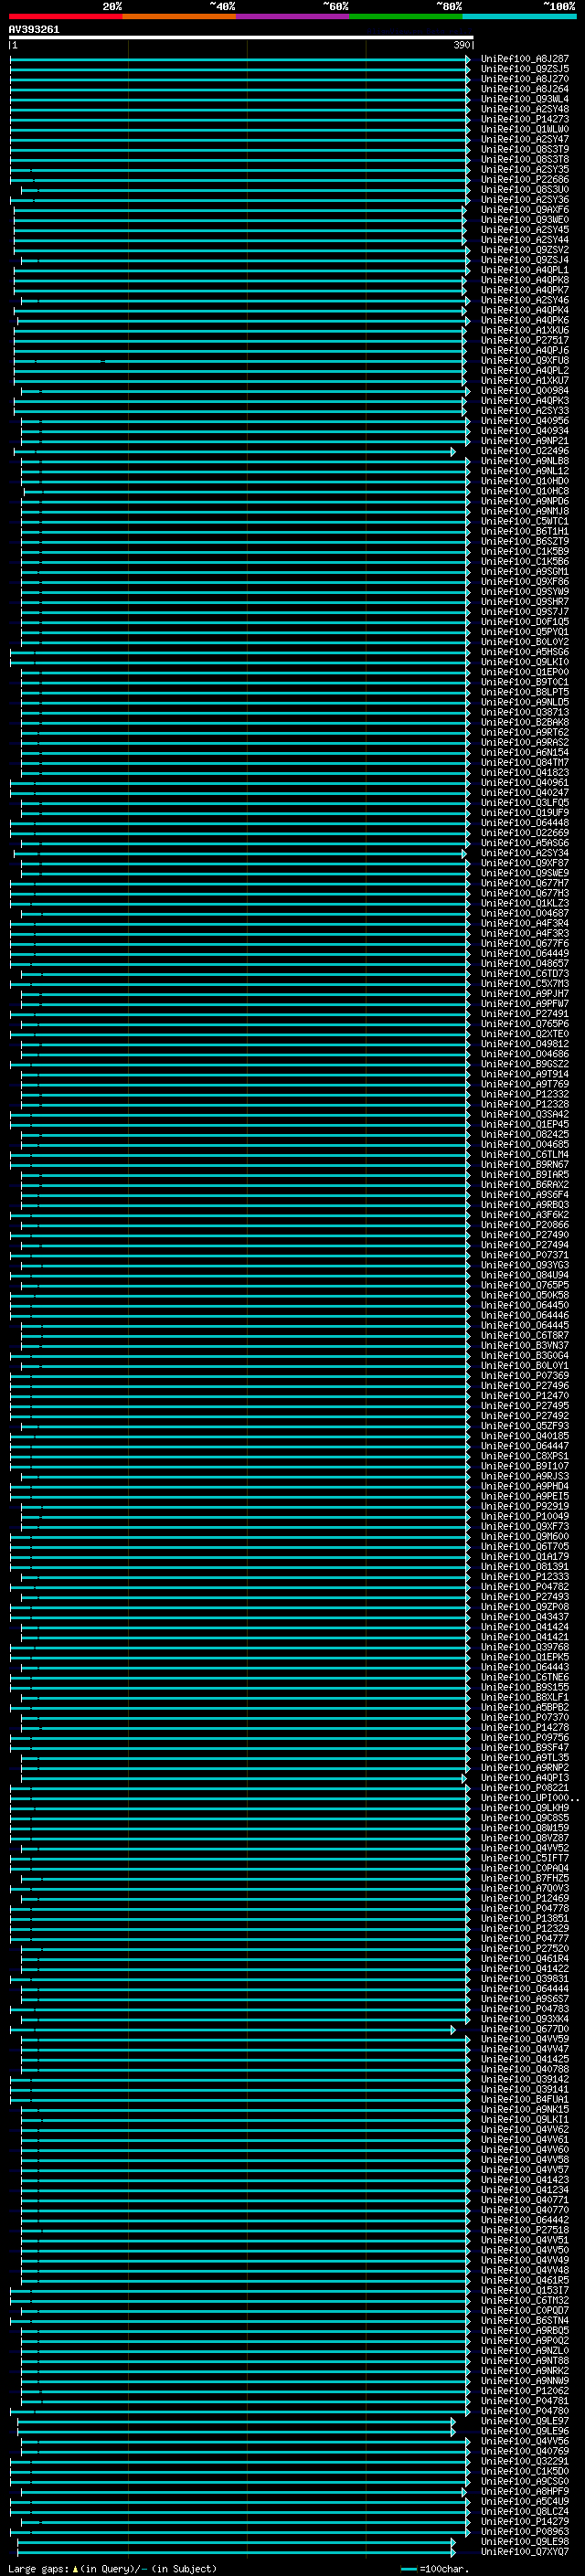Select hit label UniRef100_P27496
The width and height of the screenshot is (585, 2576).
[x=525, y=1386]
